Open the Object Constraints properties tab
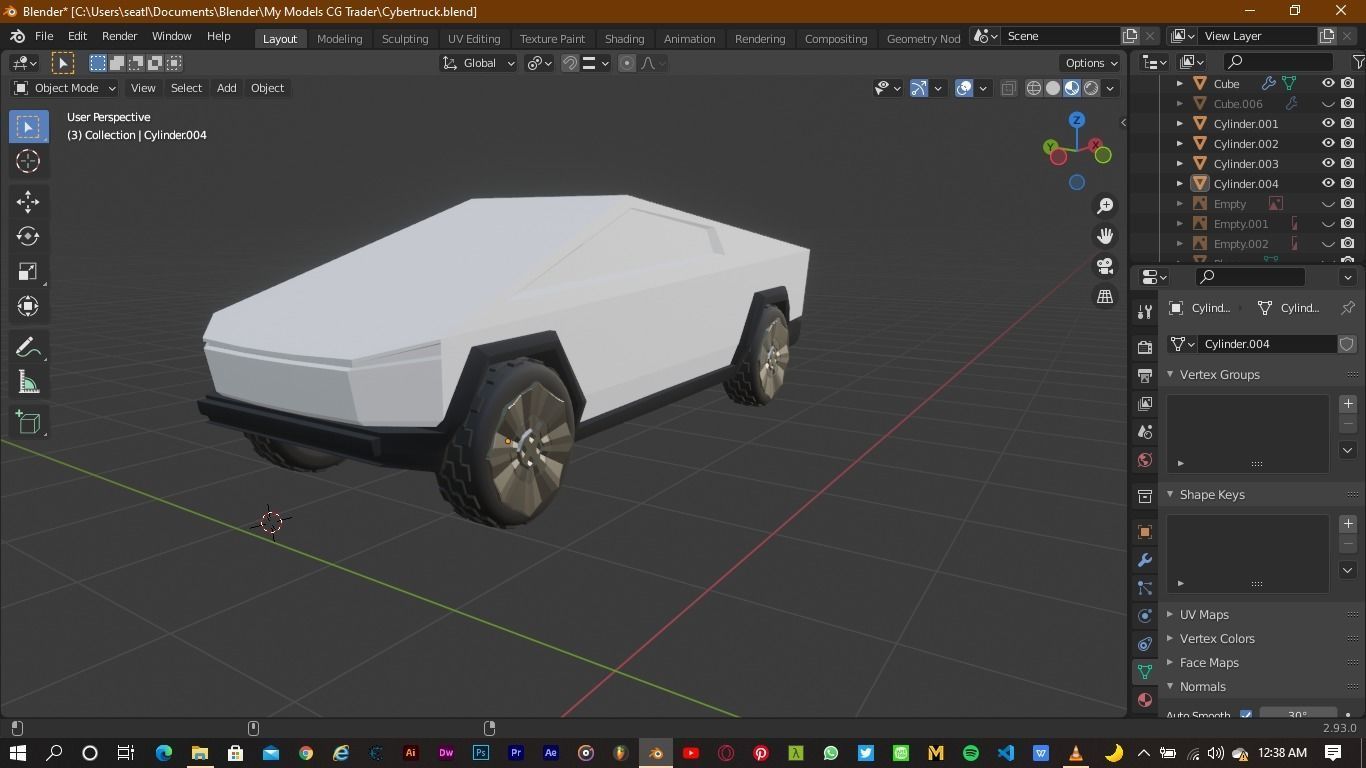 click(1145, 644)
